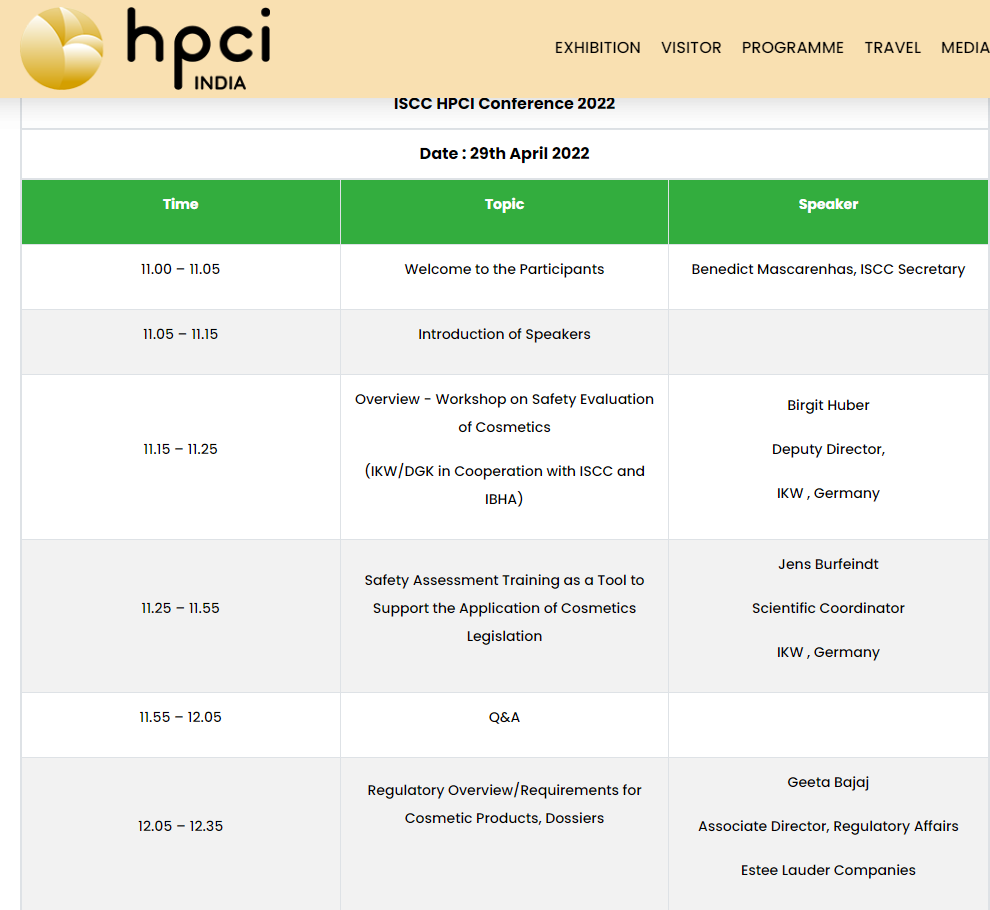The width and height of the screenshot is (990, 910).
Task: Select the 'Estee Lauder Companies' text
Action: (x=828, y=870)
